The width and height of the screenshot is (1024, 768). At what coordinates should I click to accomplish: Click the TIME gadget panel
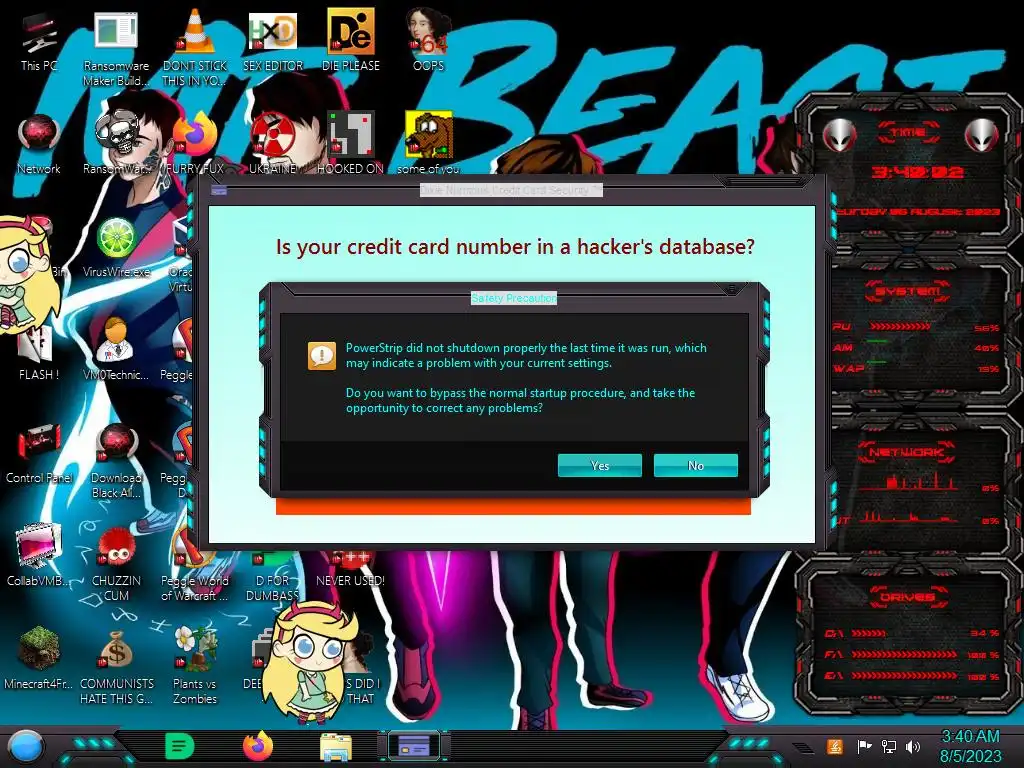(910, 171)
